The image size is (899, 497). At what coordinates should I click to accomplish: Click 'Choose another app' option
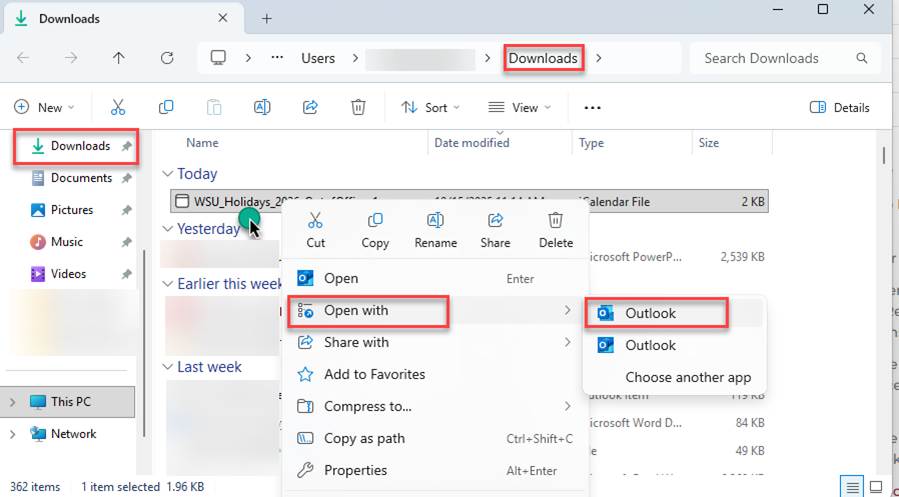tap(688, 377)
